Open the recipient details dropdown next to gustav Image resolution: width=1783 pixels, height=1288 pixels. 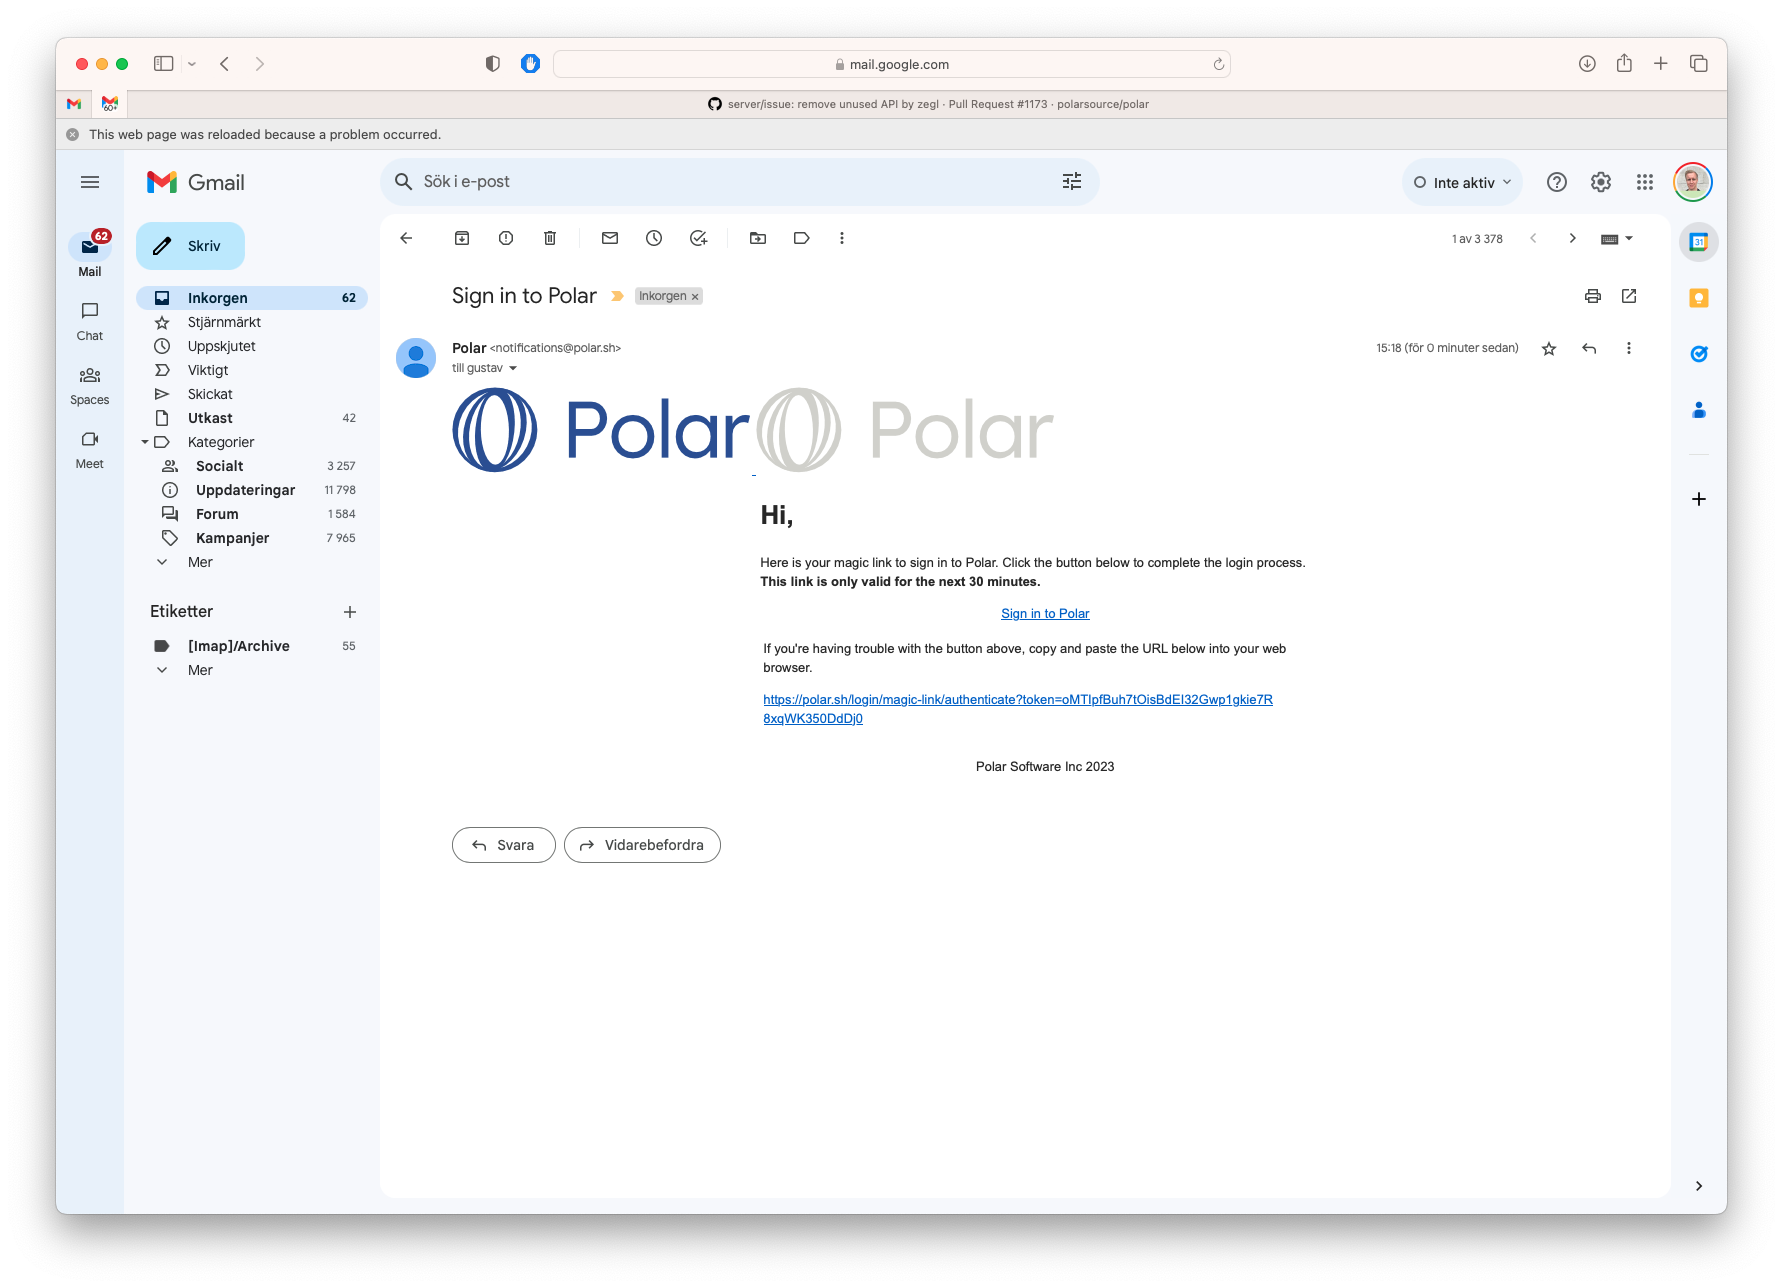coord(513,367)
